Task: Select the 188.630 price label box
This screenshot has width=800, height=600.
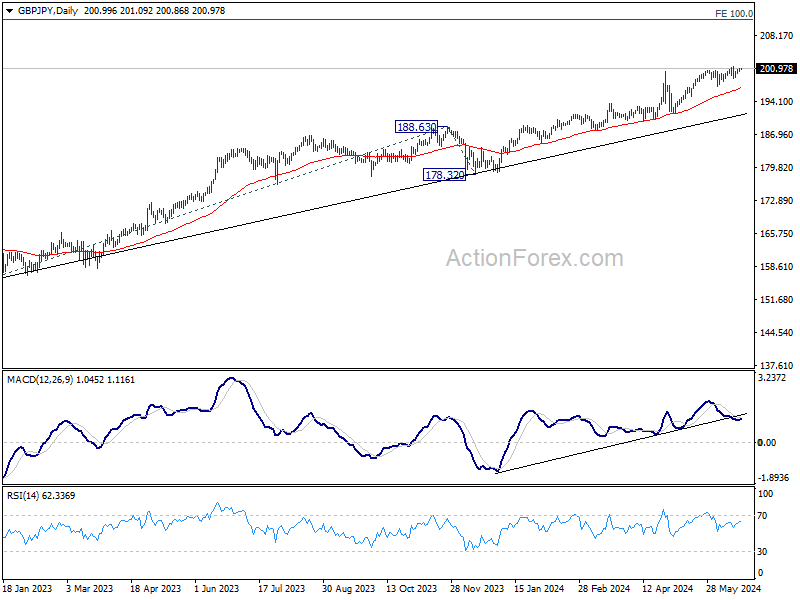Action: click(416, 127)
